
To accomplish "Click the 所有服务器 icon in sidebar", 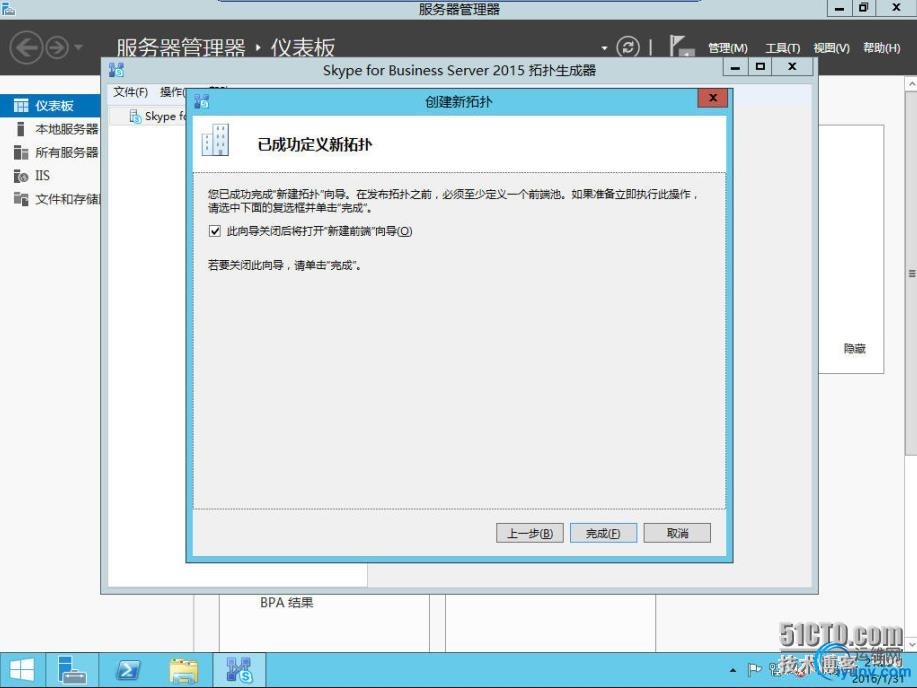I will 21,152.
